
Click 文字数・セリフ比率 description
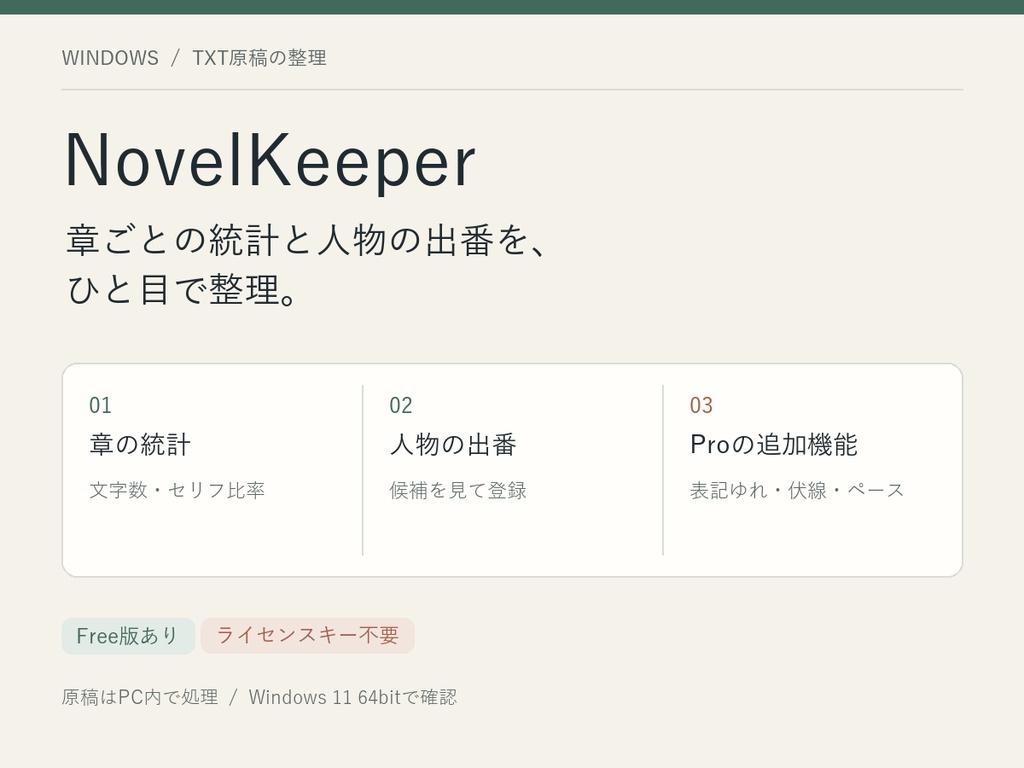[x=177, y=490]
